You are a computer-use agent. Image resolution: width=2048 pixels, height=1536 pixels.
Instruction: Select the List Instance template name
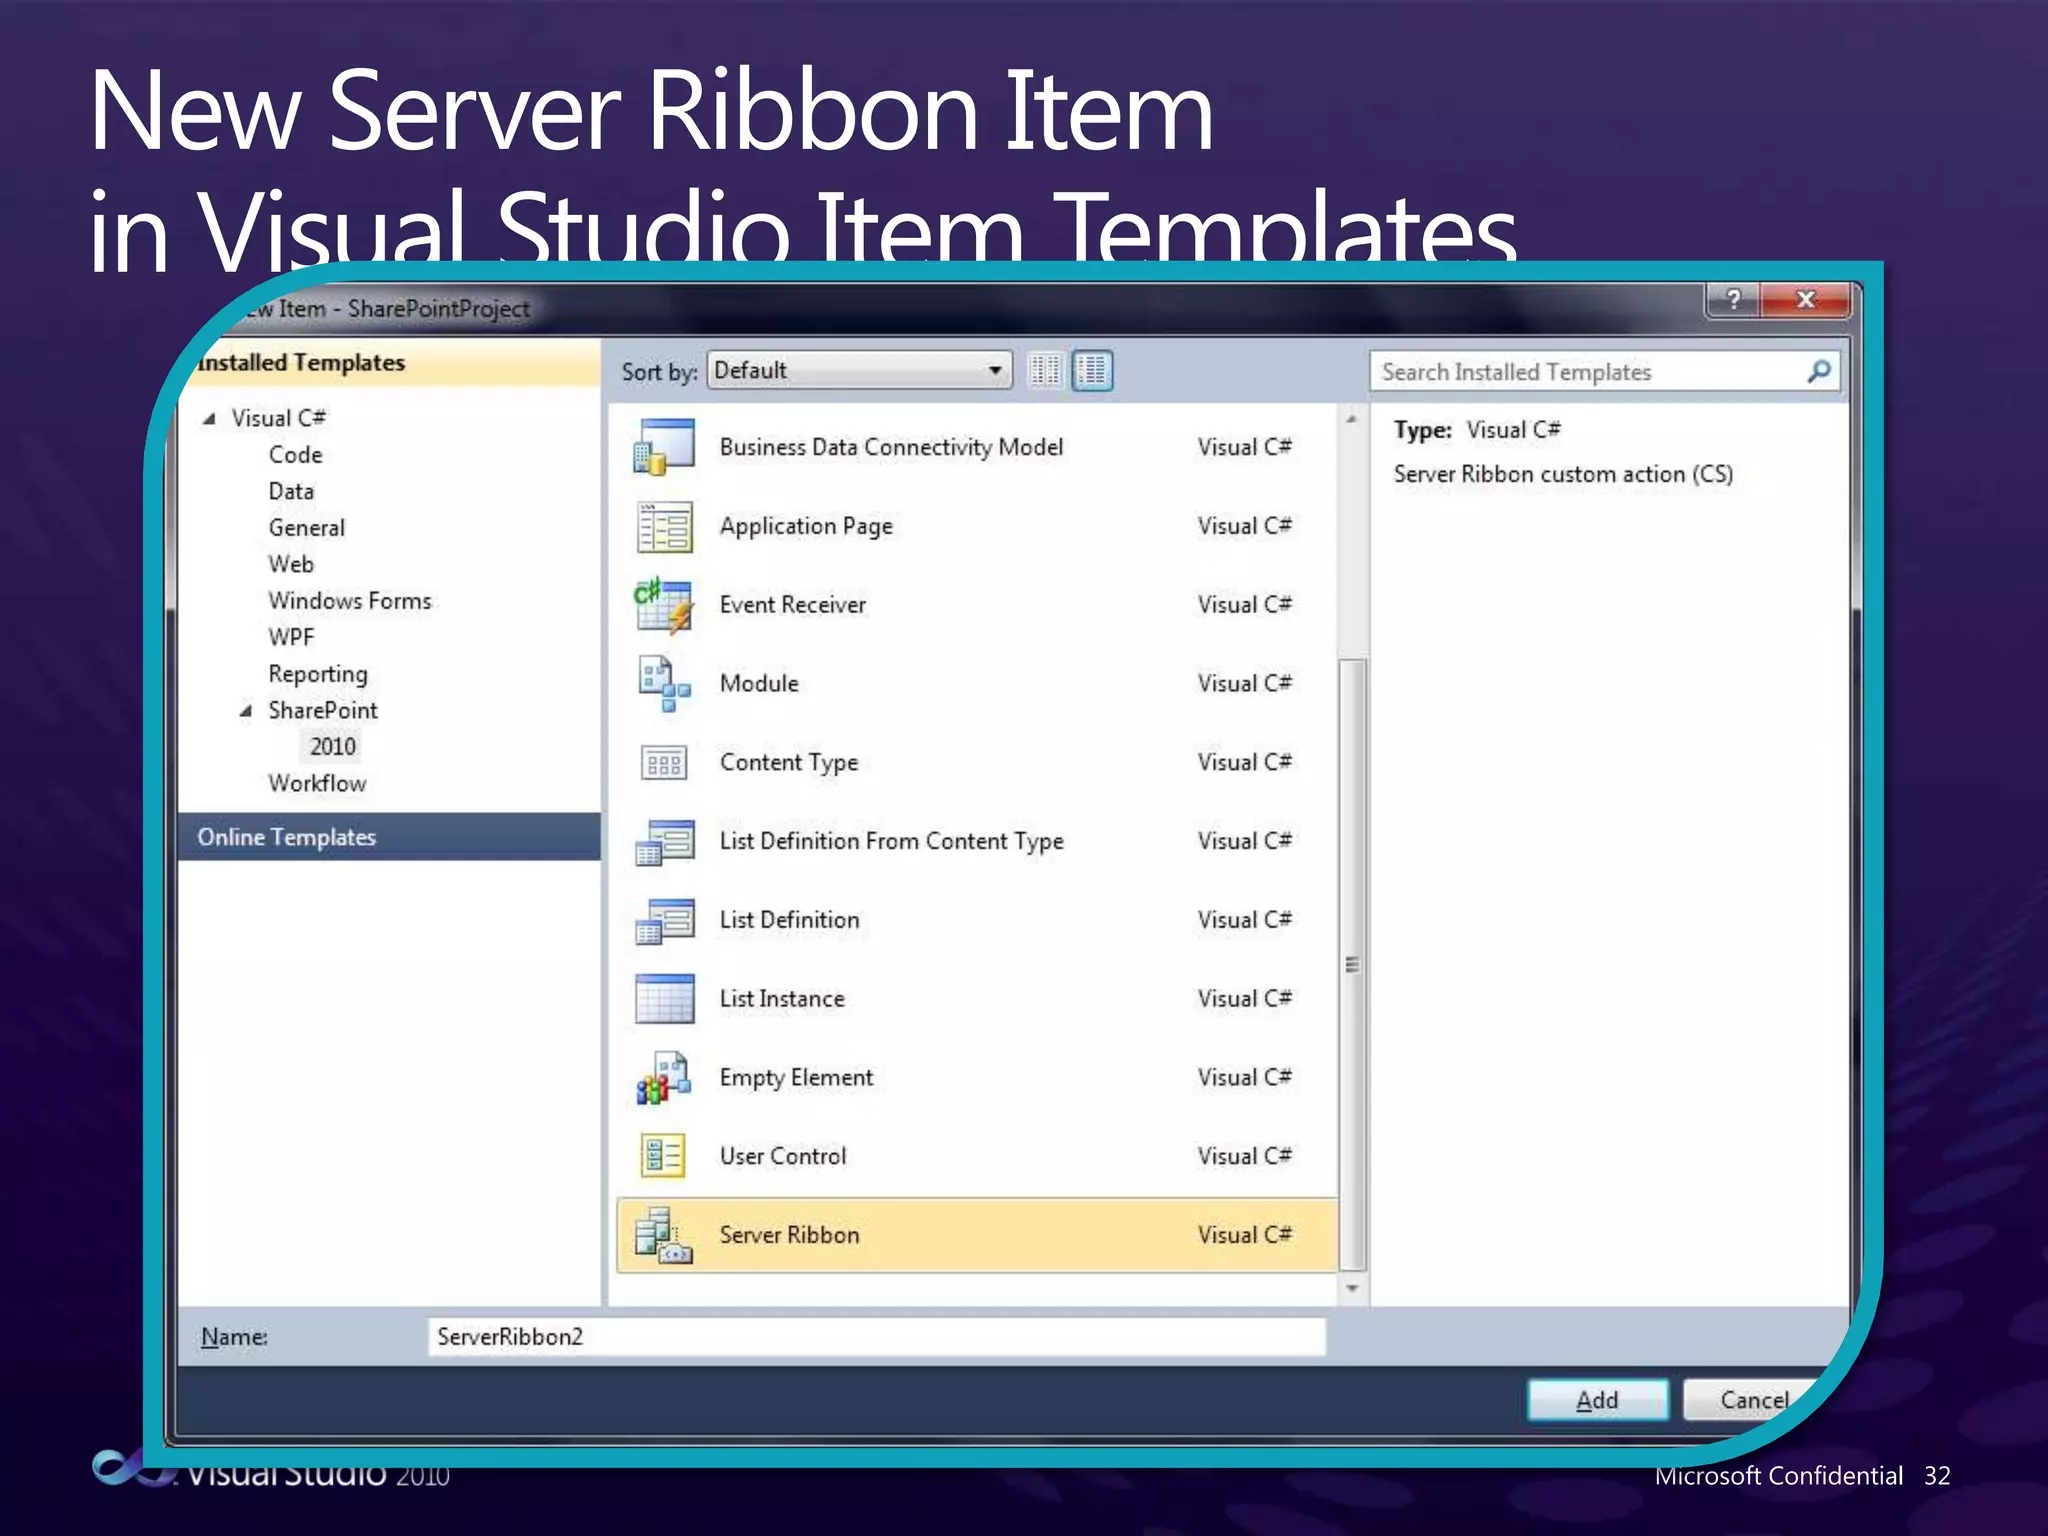(x=782, y=999)
